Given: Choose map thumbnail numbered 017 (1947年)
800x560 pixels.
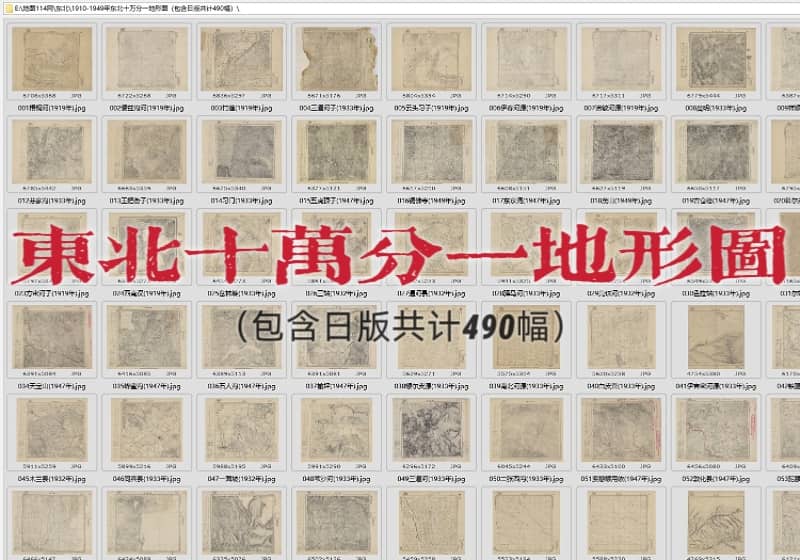Looking at the screenshot, I should click(x=527, y=152).
